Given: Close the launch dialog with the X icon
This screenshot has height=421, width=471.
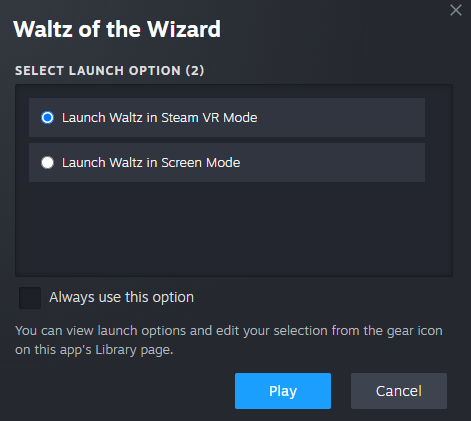Looking at the screenshot, I should coord(456,10).
